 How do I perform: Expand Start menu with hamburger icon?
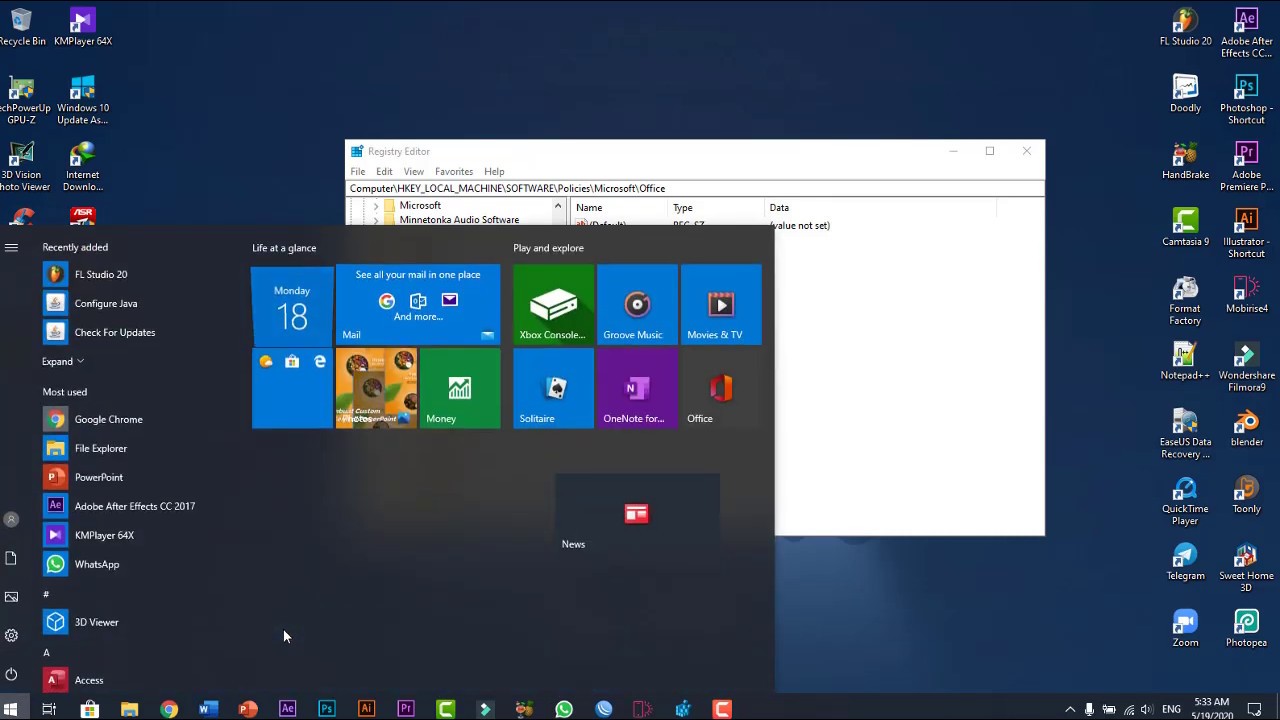click(x=11, y=247)
